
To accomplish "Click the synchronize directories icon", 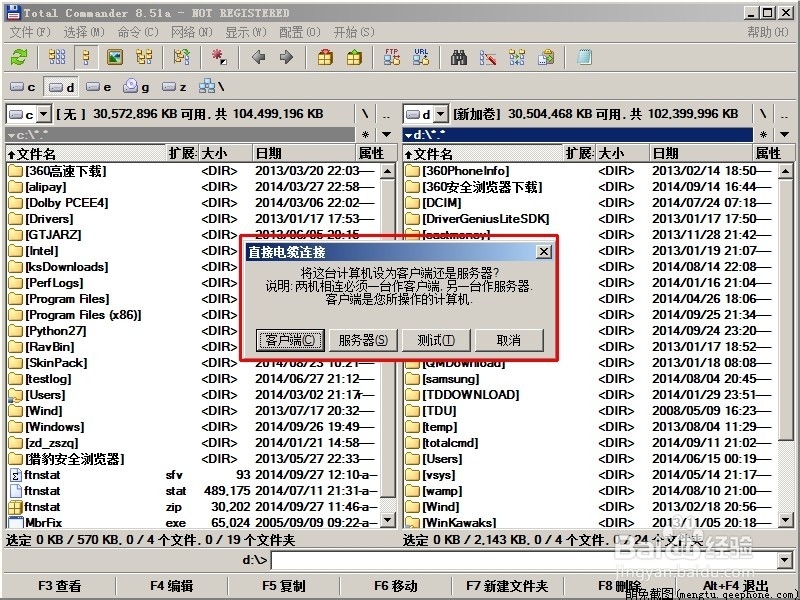I will pyautogui.click(x=517, y=57).
